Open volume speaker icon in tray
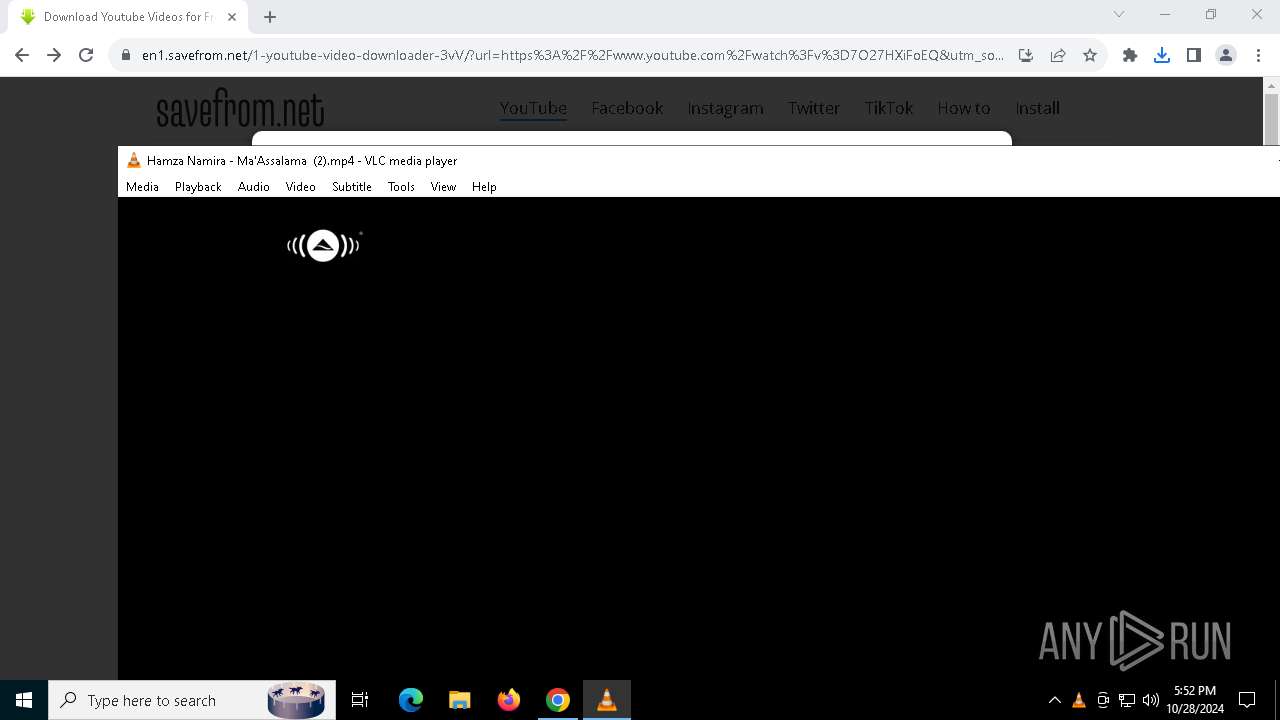This screenshot has width=1280, height=720. (x=1151, y=700)
